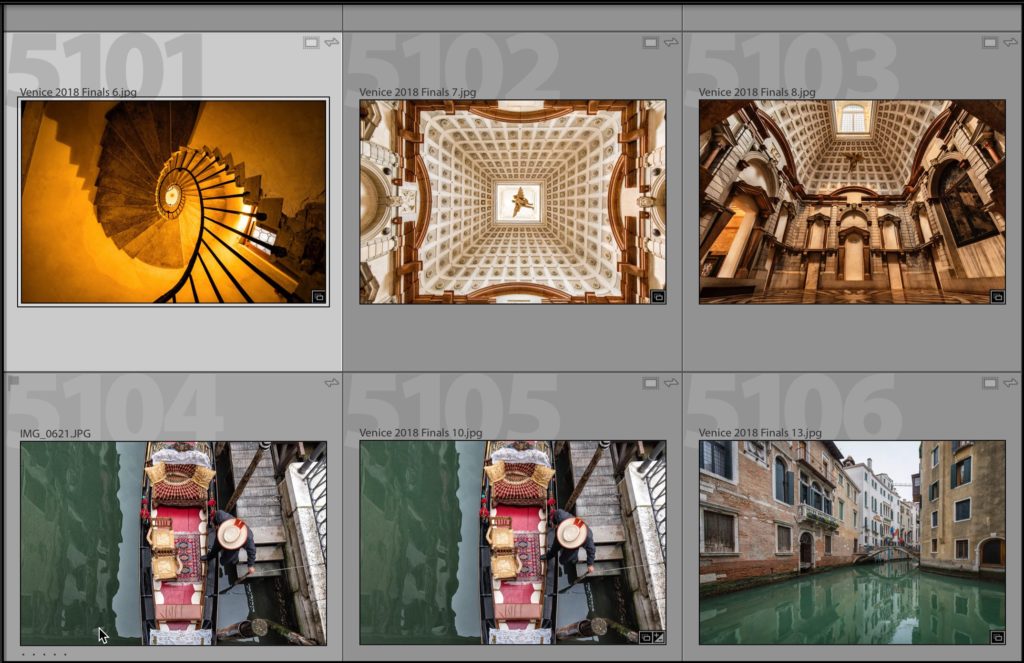Click the flag icon on IMG_0621.JPG cell

(x=13, y=382)
